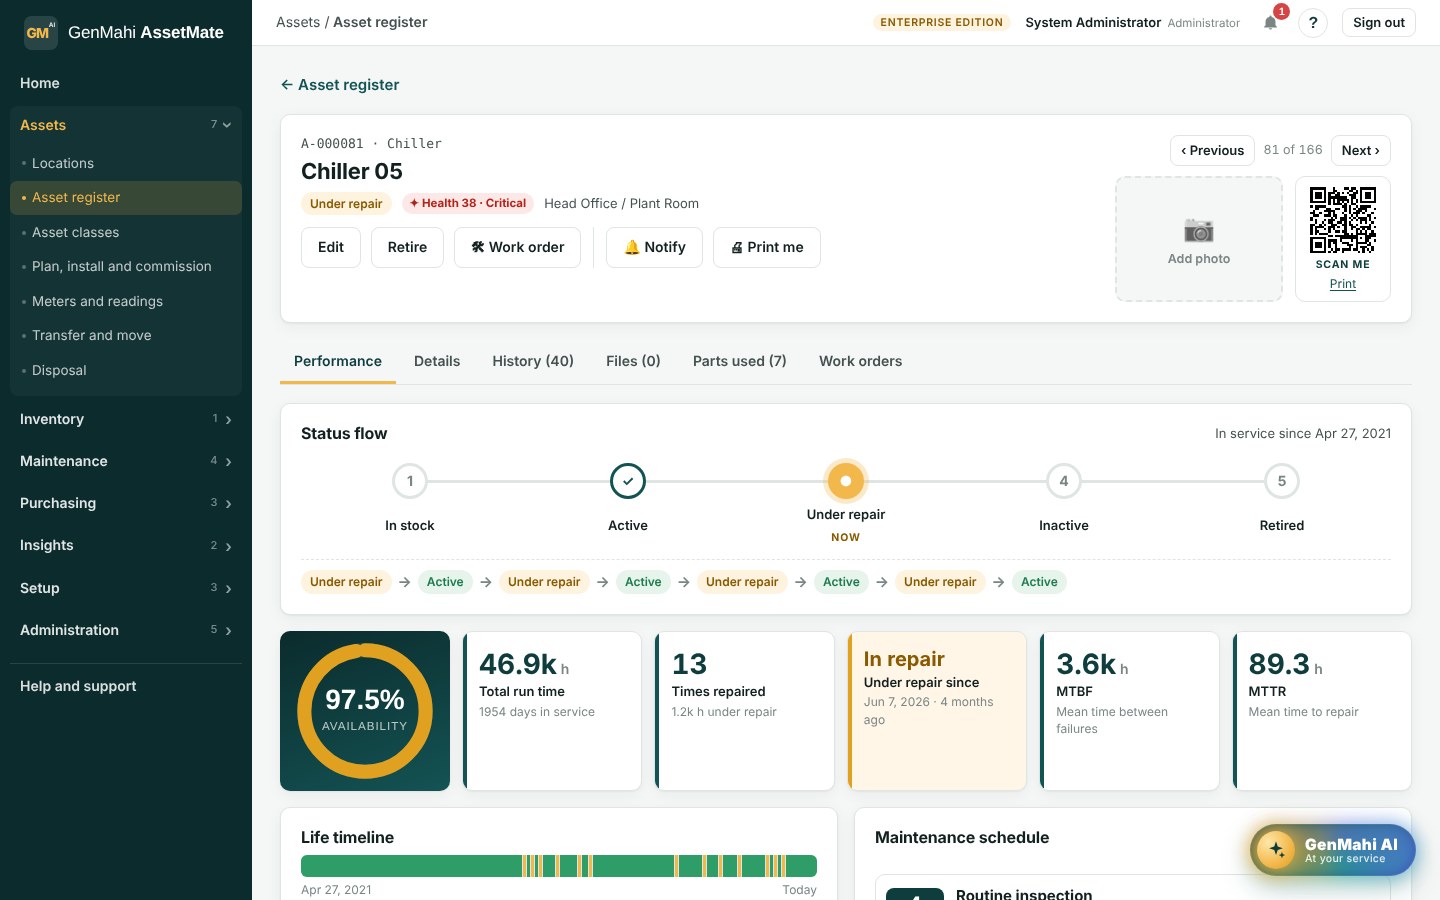Select the Inactive status step
The height and width of the screenshot is (900, 1440).
(1064, 481)
